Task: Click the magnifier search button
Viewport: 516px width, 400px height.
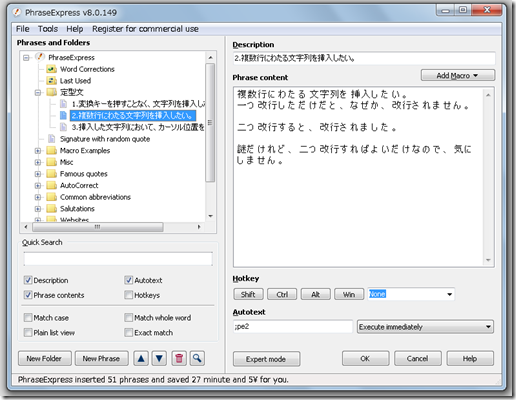Action: [197, 359]
